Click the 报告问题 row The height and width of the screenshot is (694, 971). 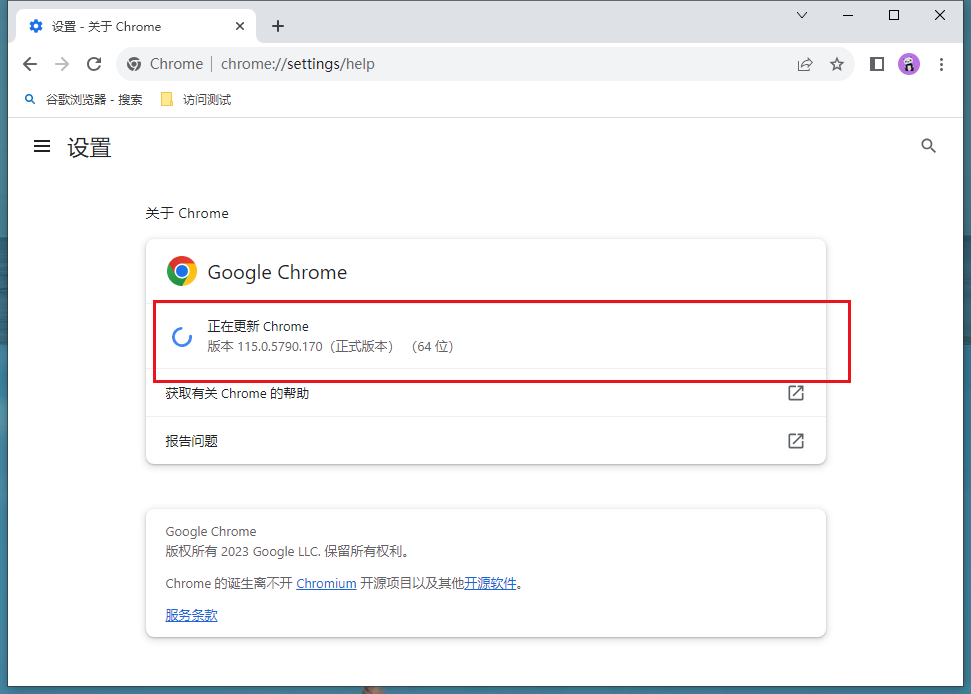486,441
